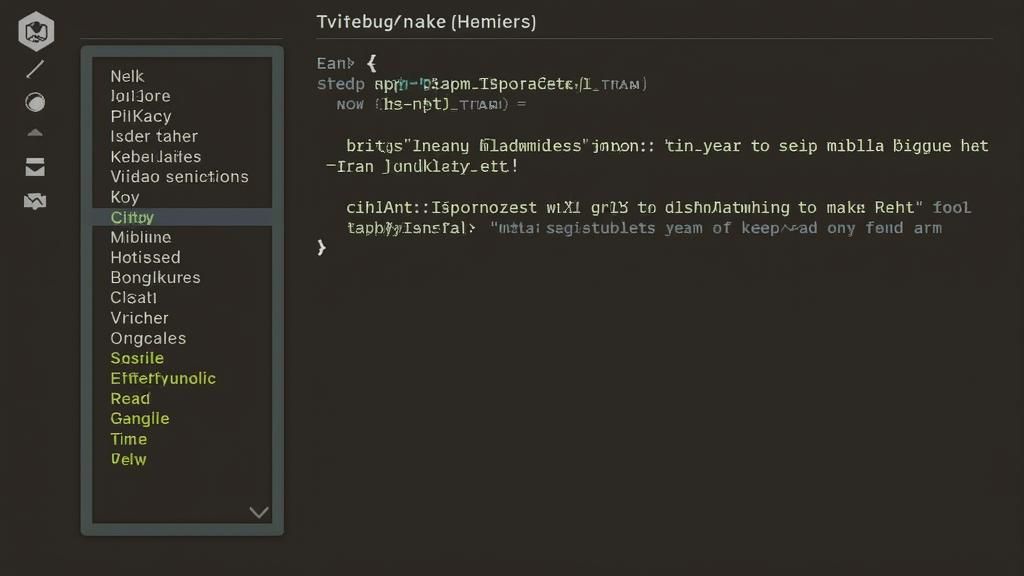Click the hexagon app logo icon
The image size is (1024, 576).
(x=36, y=31)
